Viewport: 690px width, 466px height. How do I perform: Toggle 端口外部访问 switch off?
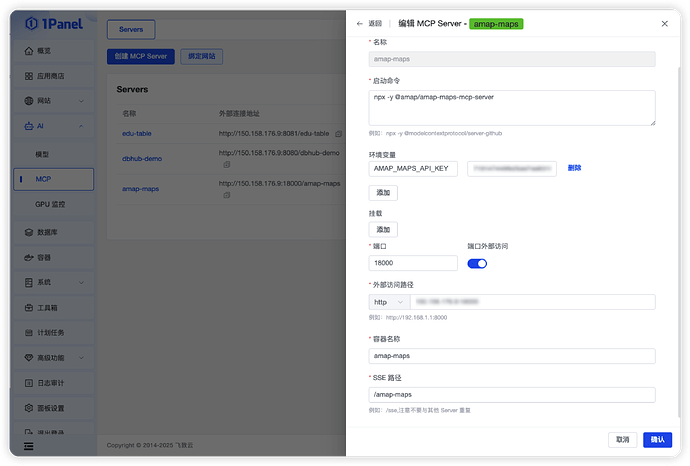pyautogui.click(x=477, y=264)
